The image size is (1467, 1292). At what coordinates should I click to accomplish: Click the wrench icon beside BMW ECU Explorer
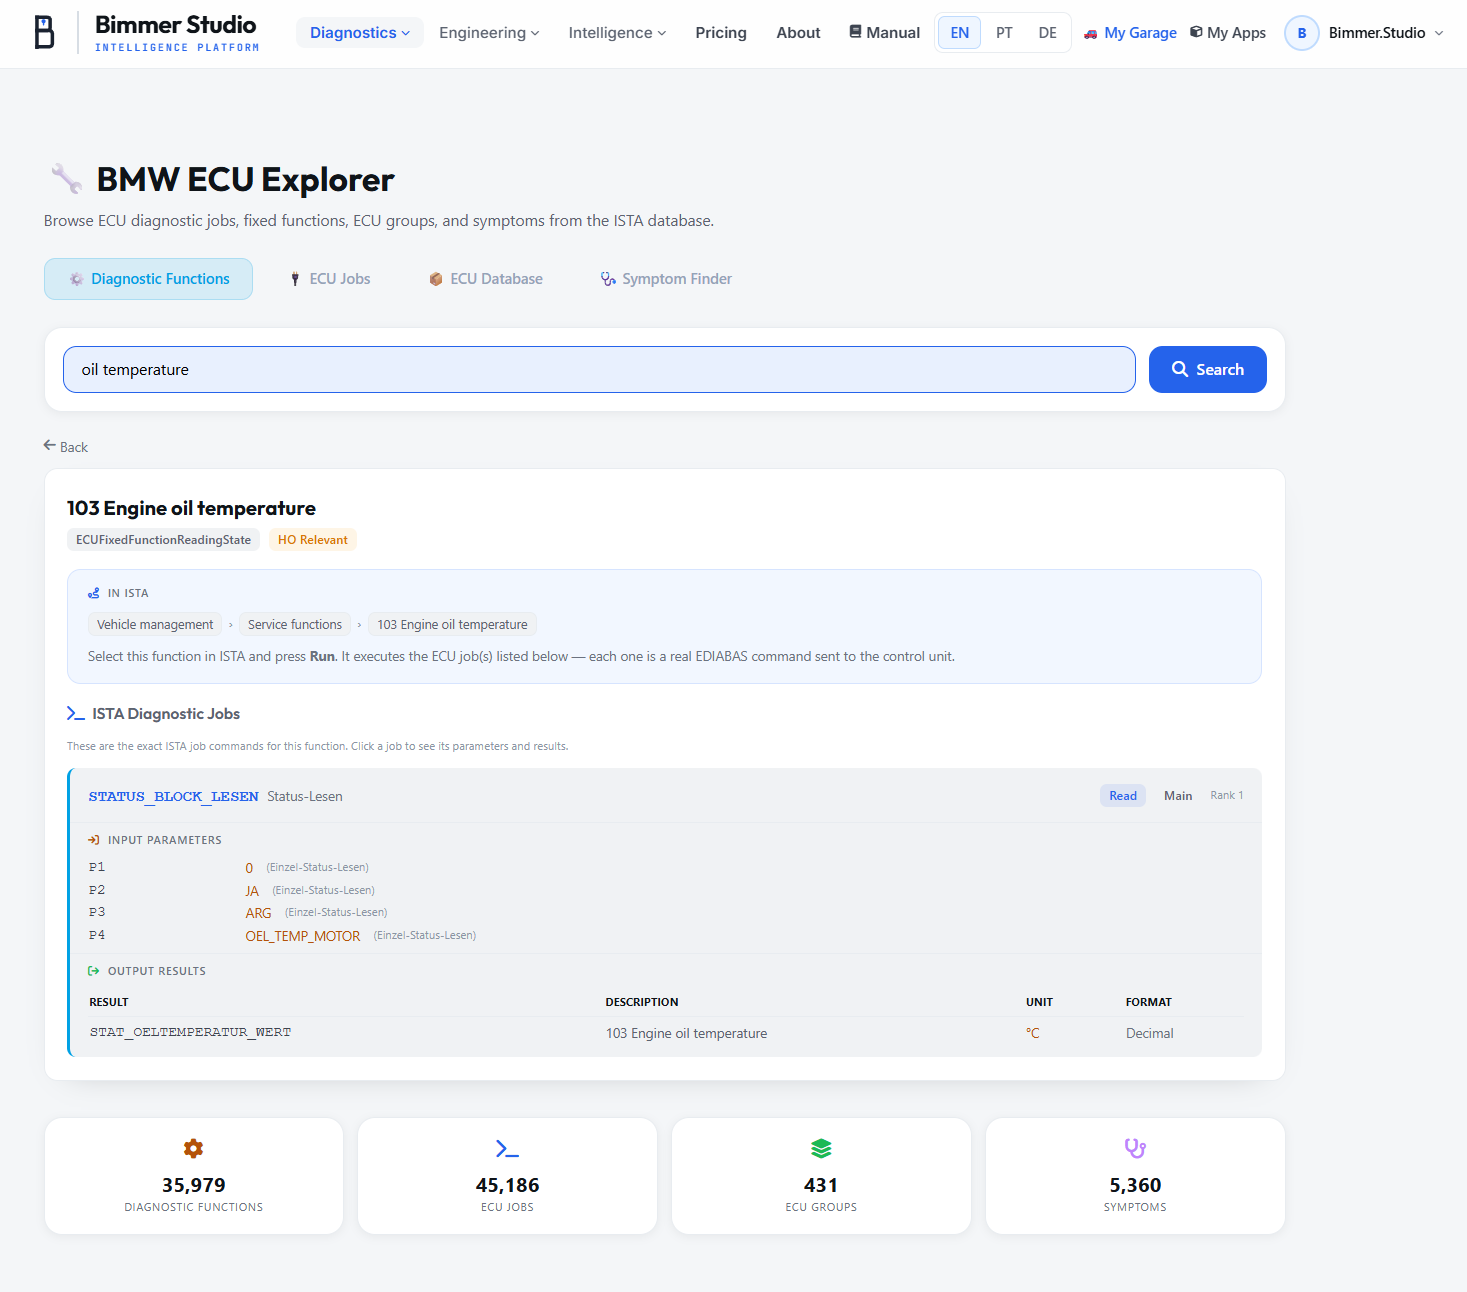coord(66,179)
